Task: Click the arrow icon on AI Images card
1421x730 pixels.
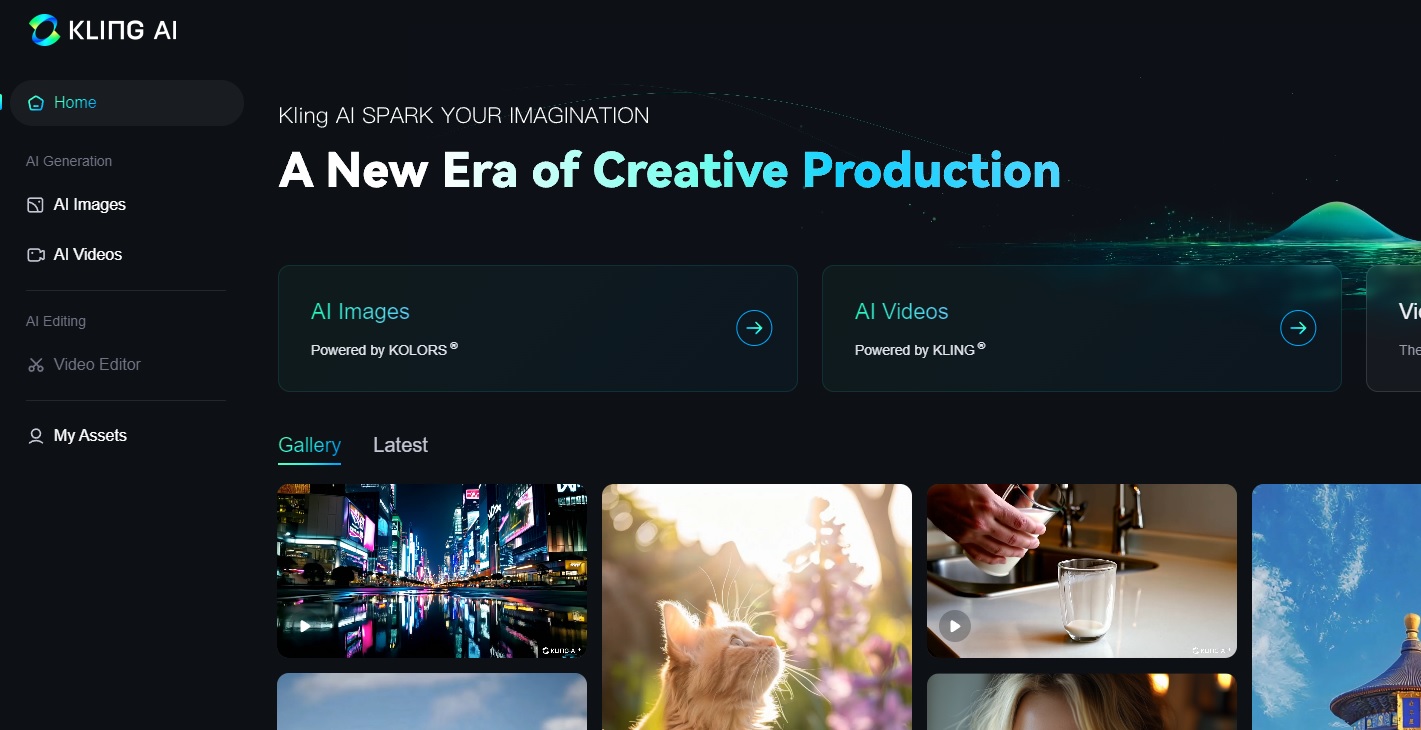Action: point(754,328)
